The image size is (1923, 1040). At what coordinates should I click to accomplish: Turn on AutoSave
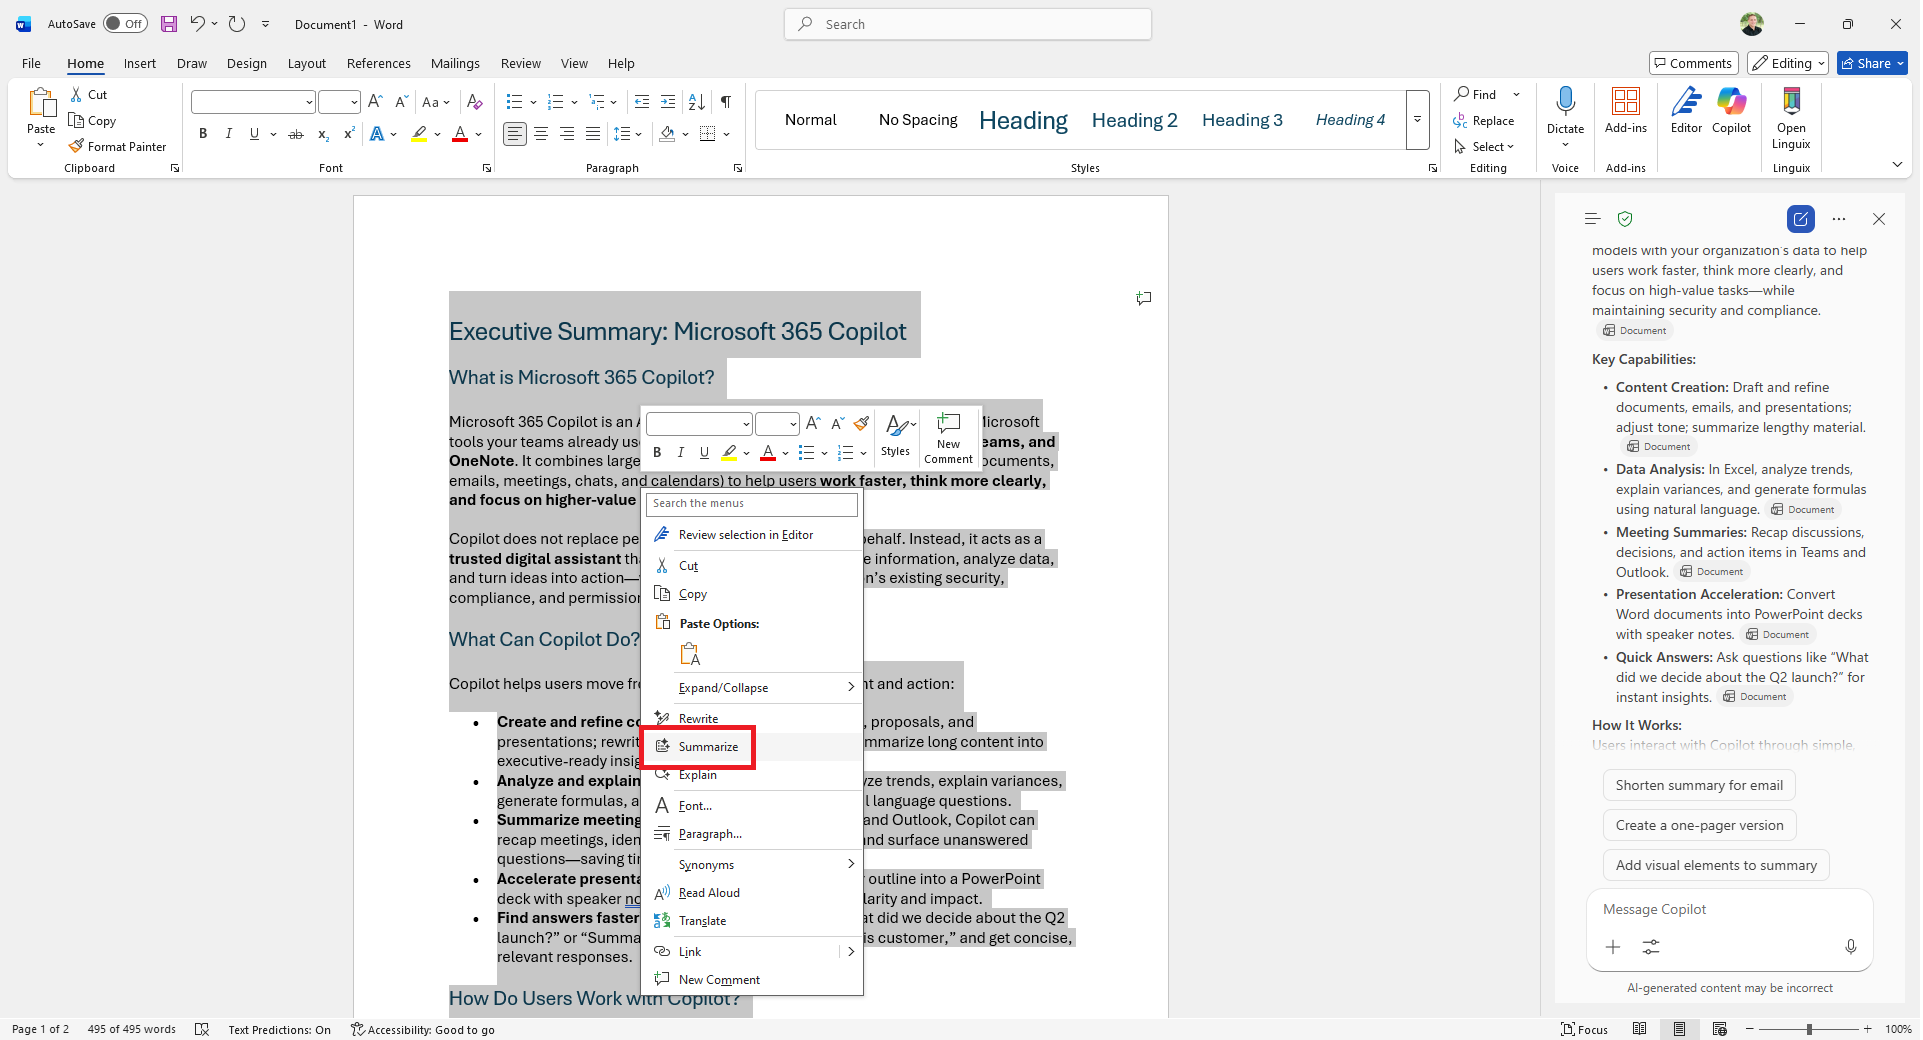[124, 23]
